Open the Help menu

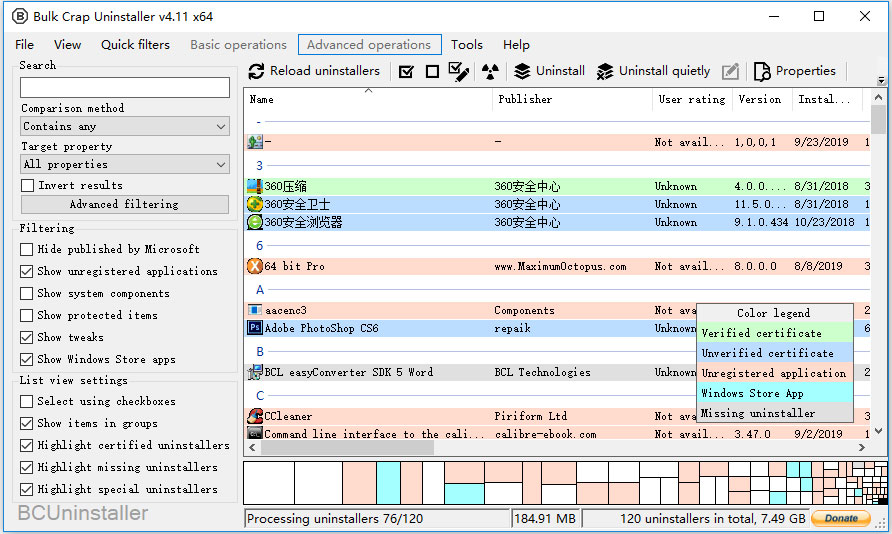pos(516,44)
